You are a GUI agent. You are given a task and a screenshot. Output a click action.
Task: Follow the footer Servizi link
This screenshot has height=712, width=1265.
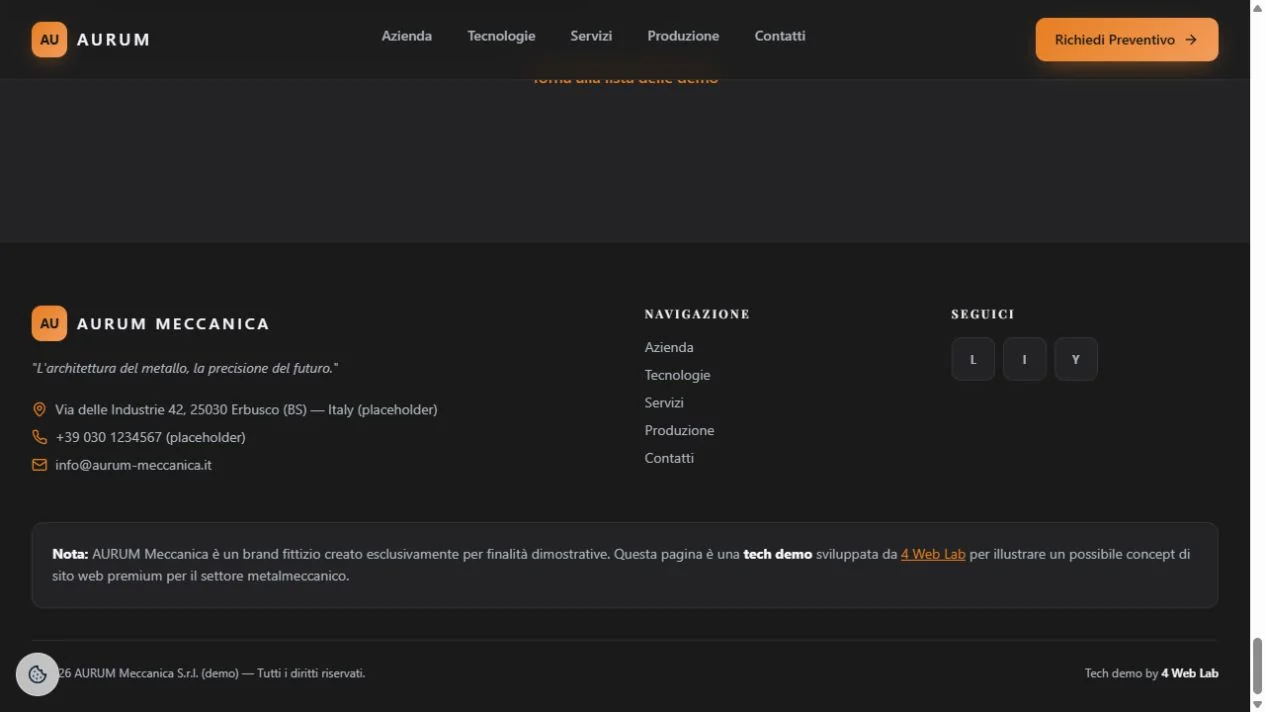[x=664, y=403]
